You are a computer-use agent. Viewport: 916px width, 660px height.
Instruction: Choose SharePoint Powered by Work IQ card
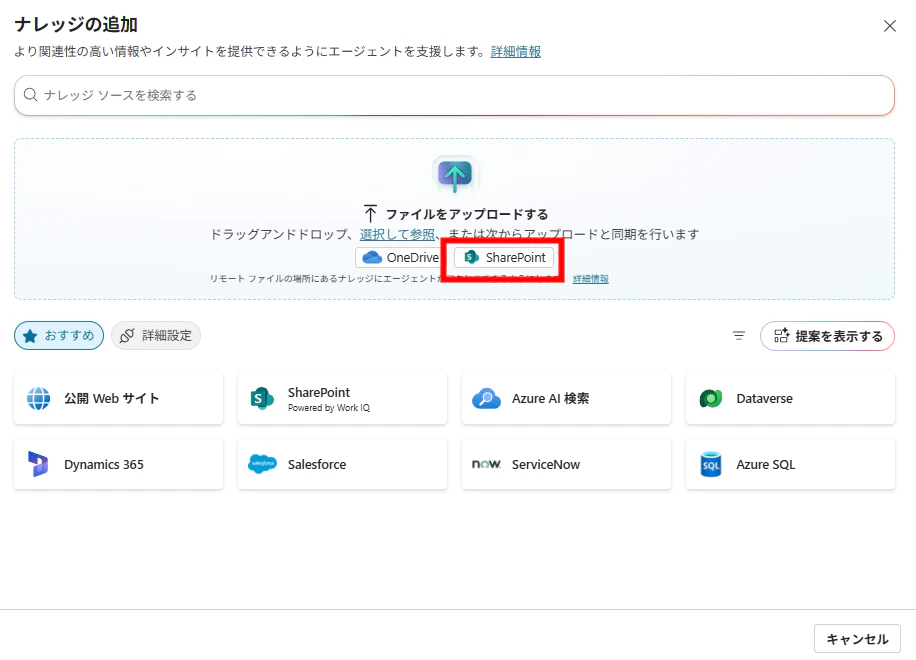[342, 398]
